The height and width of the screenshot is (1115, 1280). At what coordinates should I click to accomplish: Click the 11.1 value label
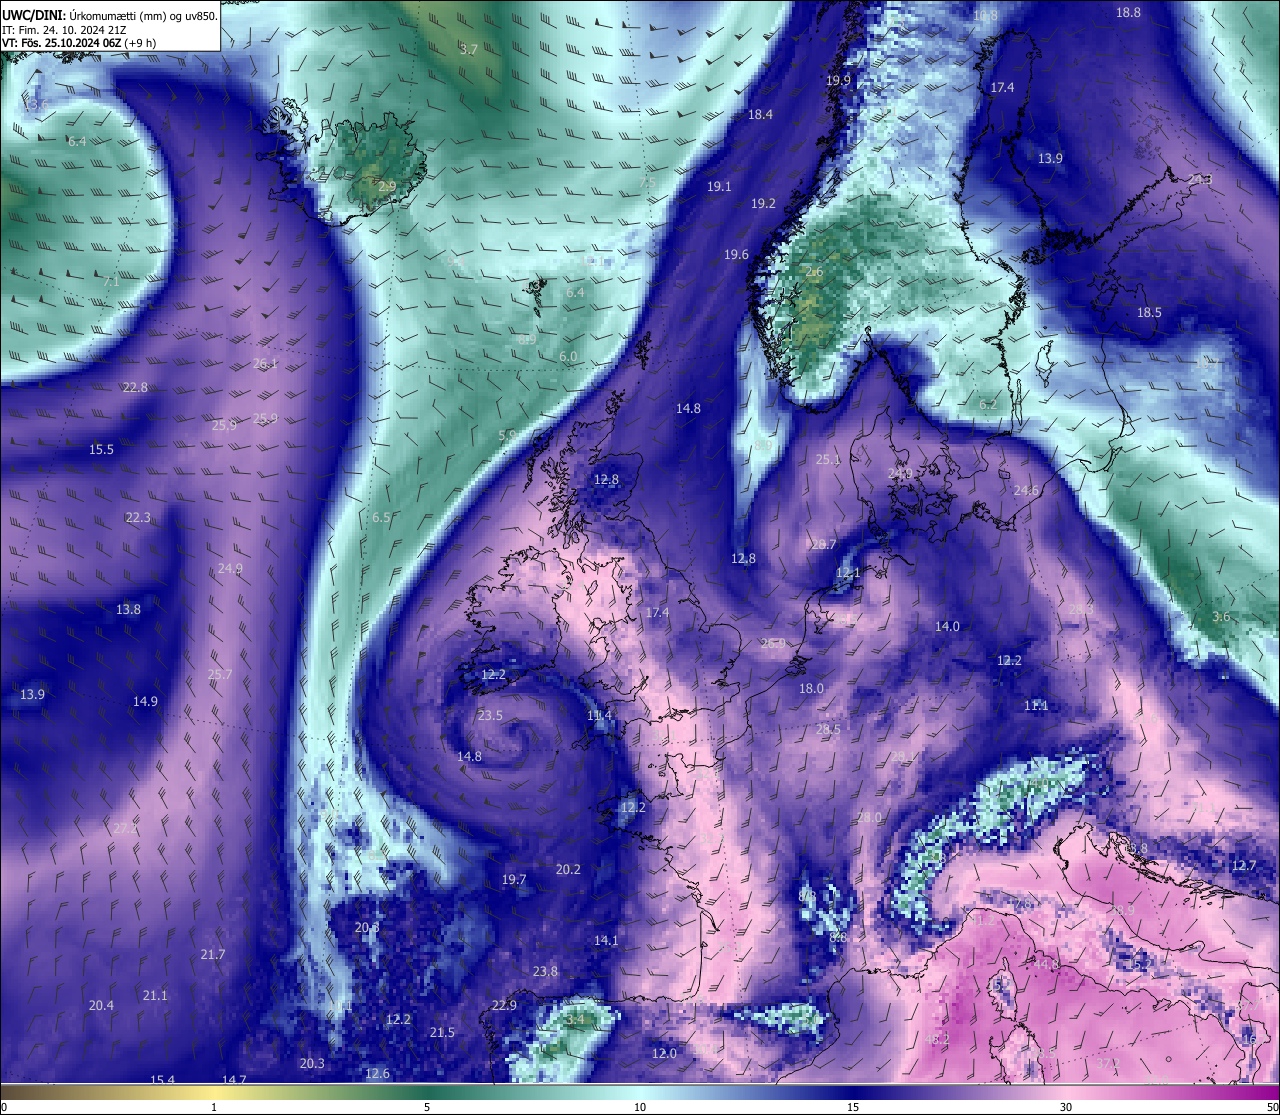pos(1035,705)
